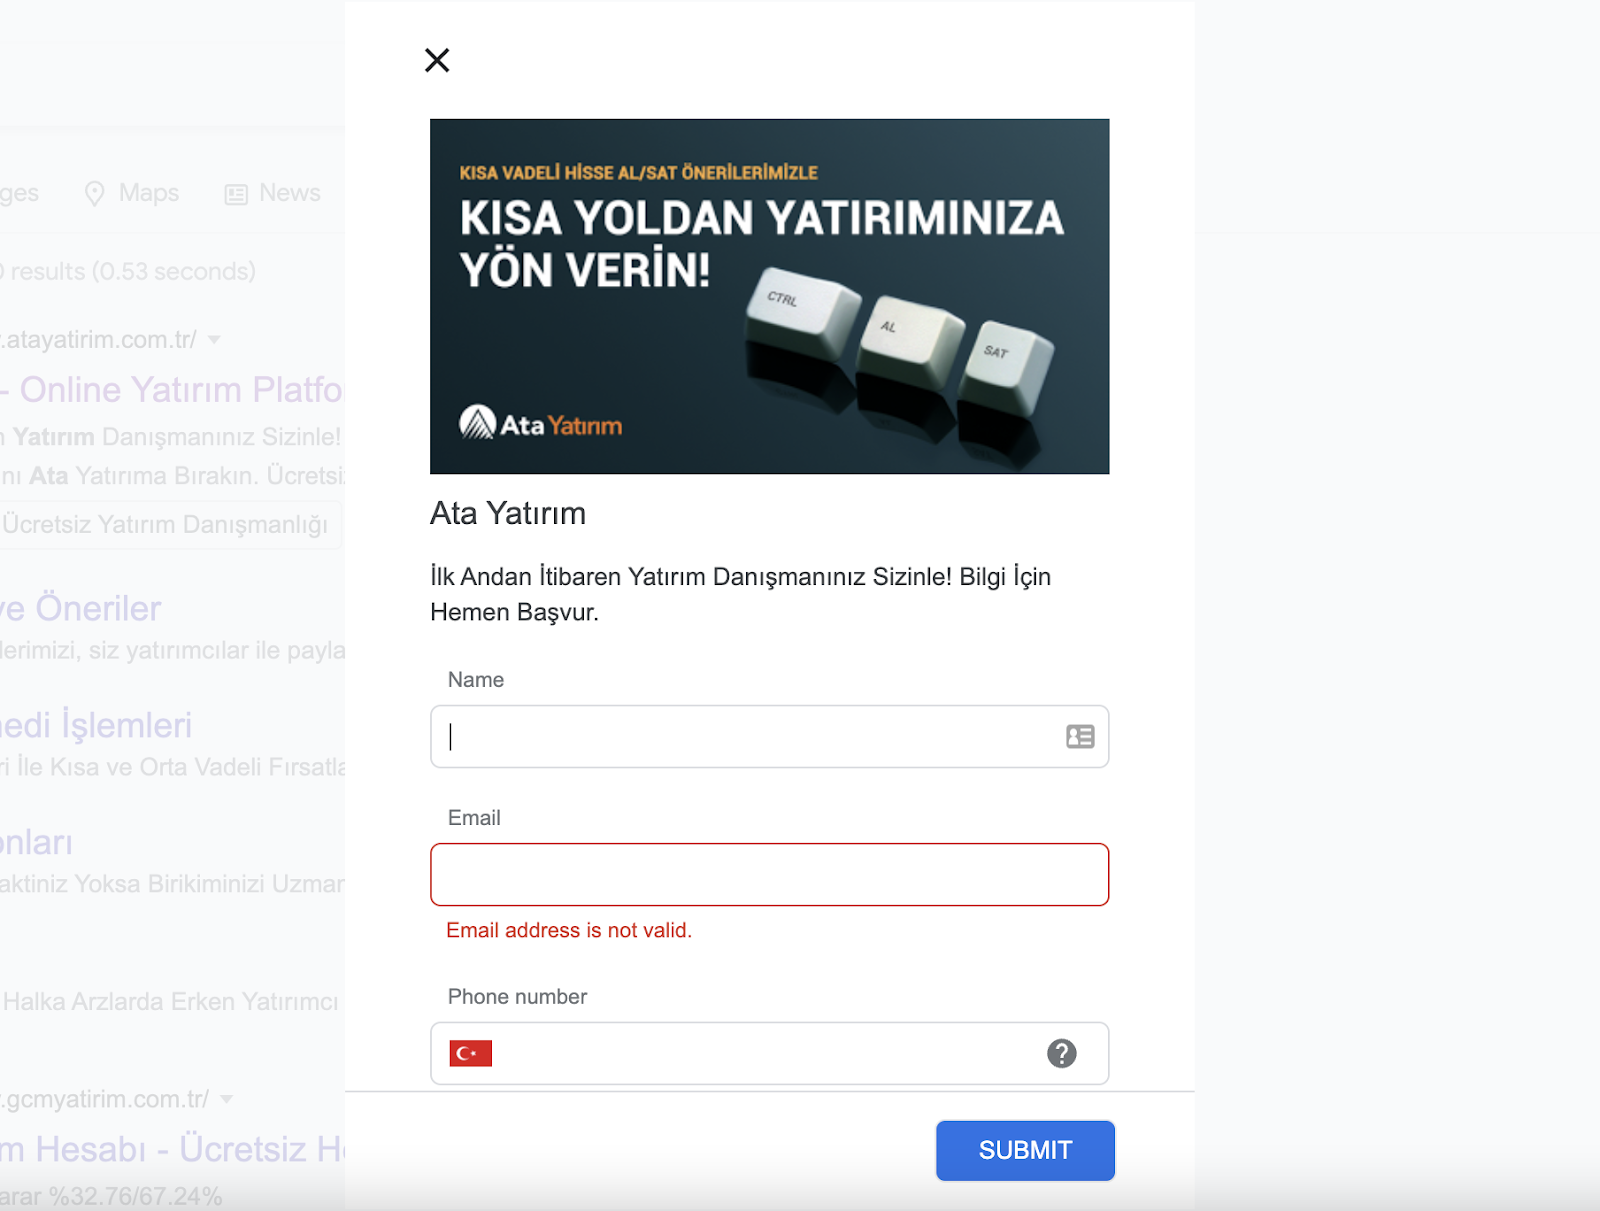Click 'Halka Arzlarda Erken Yatırımcı' background text
Image resolution: width=1600 pixels, height=1211 pixels.
click(171, 1001)
